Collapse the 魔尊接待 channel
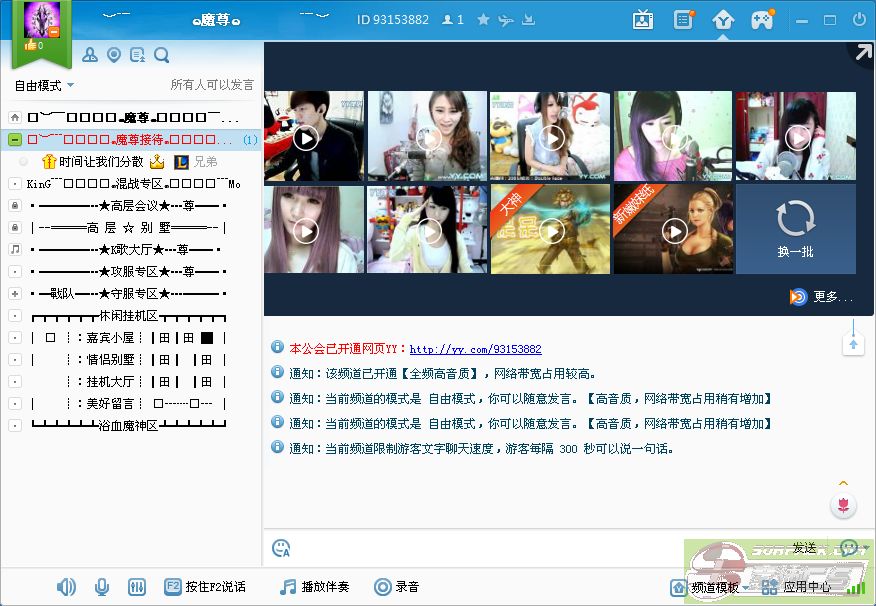876x606 pixels. coord(15,140)
